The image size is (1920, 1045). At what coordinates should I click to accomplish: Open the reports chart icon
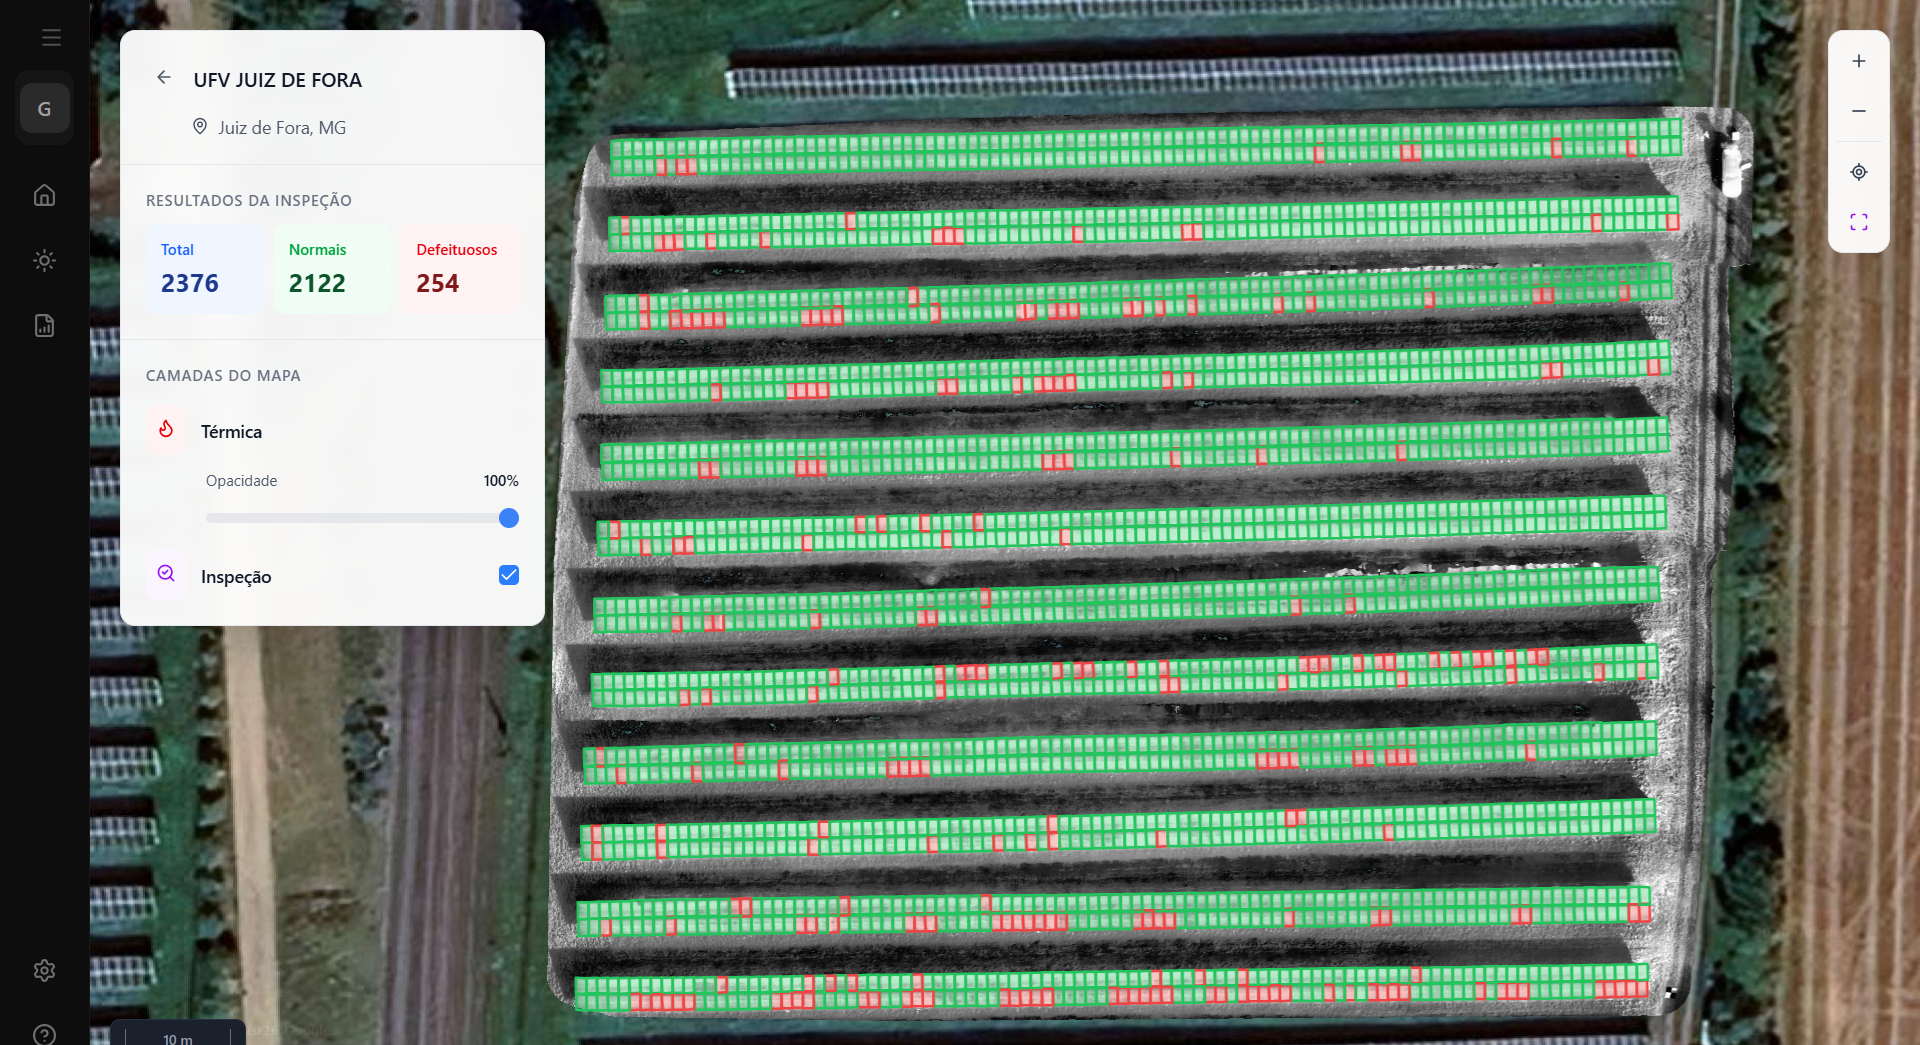(44, 326)
